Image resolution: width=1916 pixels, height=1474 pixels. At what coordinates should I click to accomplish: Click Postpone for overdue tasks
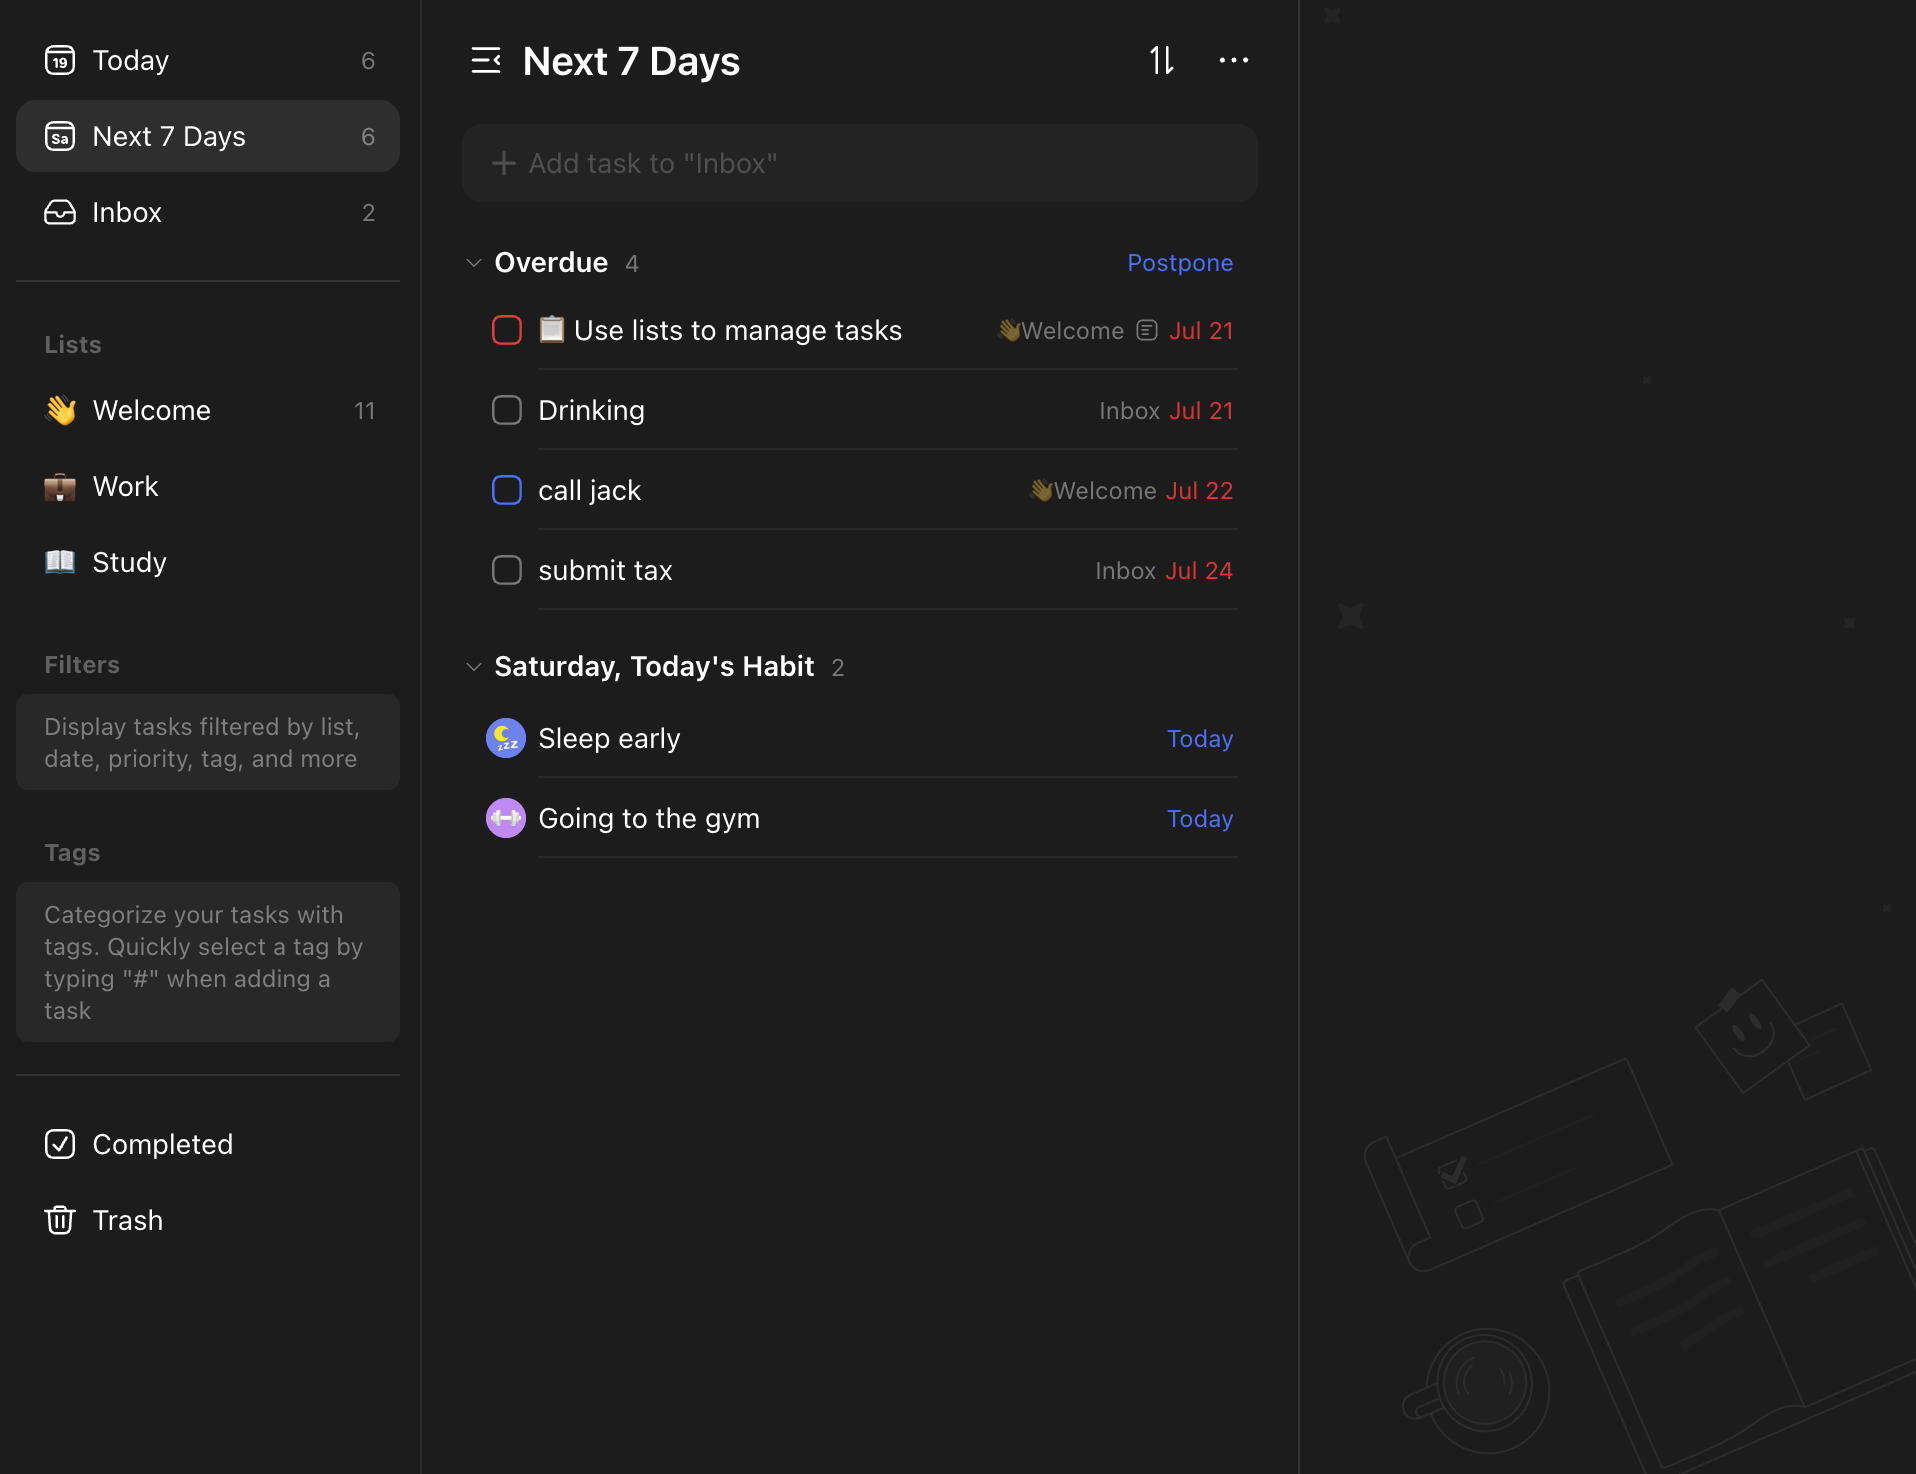(x=1180, y=263)
